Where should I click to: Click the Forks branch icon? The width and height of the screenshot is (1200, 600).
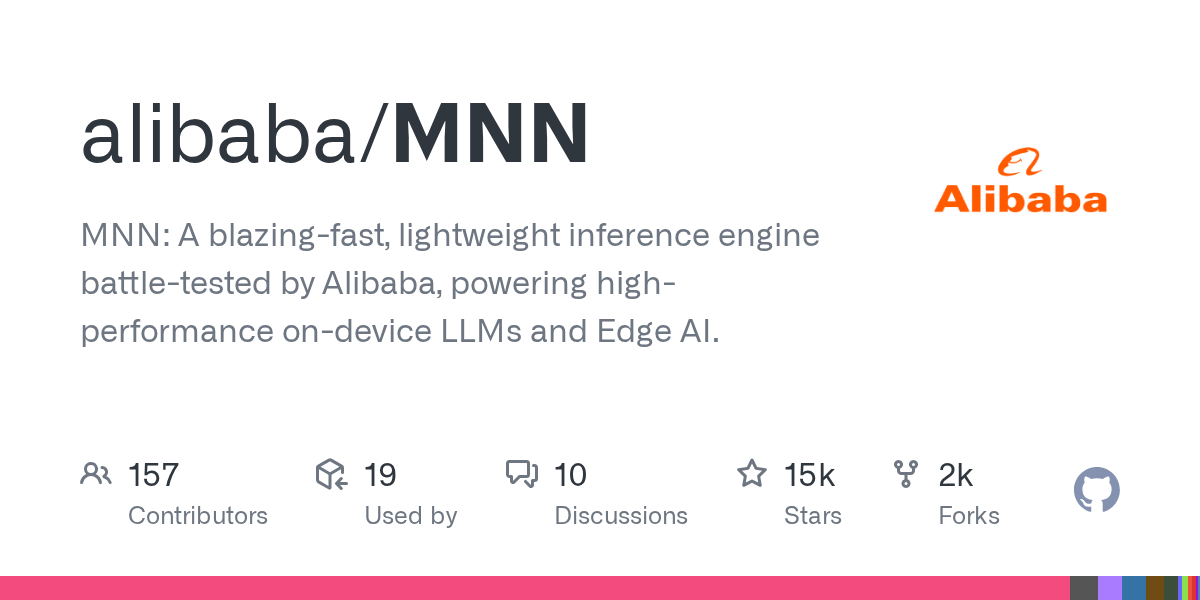906,474
